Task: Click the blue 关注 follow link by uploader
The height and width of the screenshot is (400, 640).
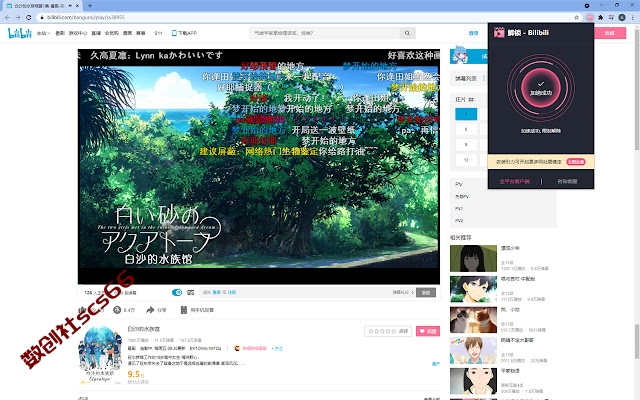Action: [278, 349]
